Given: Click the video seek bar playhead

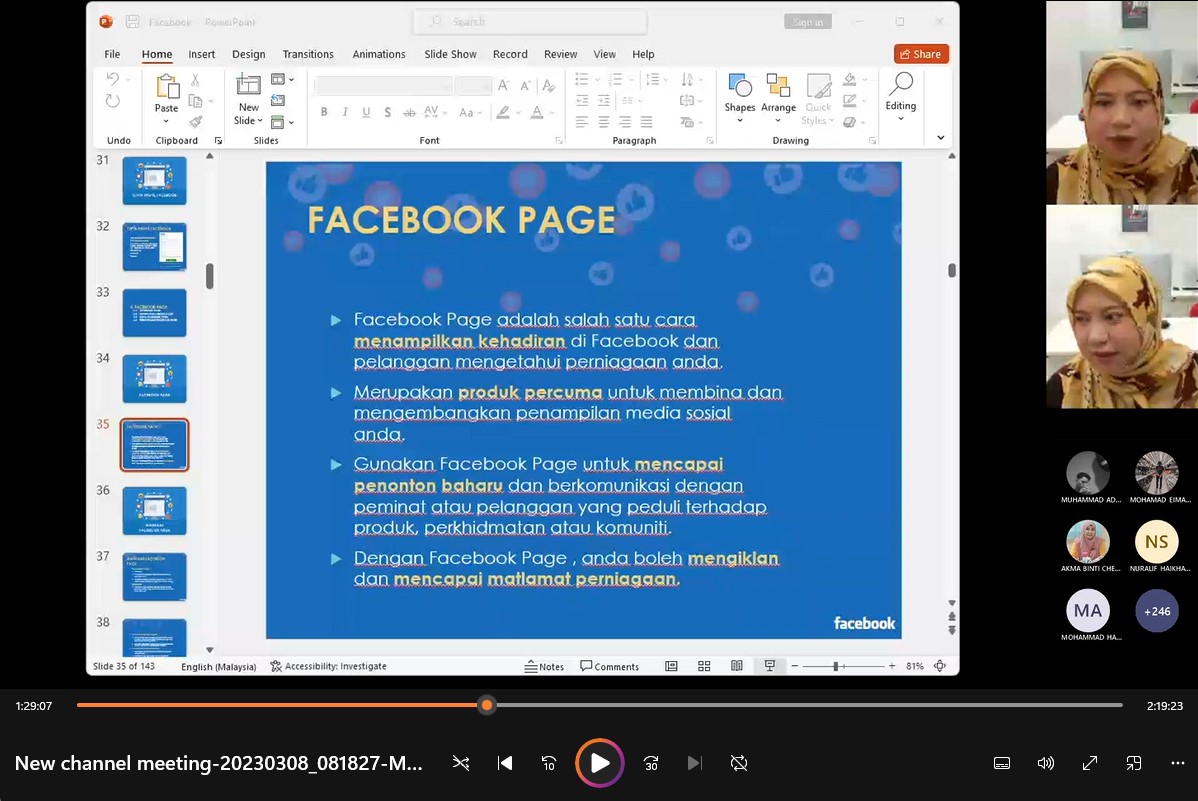Looking at the screenshot, I should [487, 705].
